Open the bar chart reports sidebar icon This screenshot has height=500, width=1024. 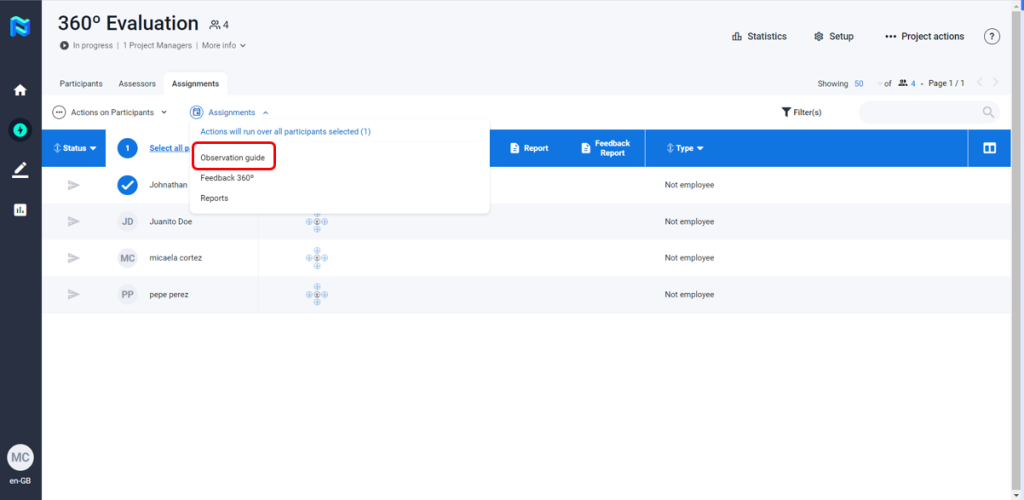coord(20,209)
